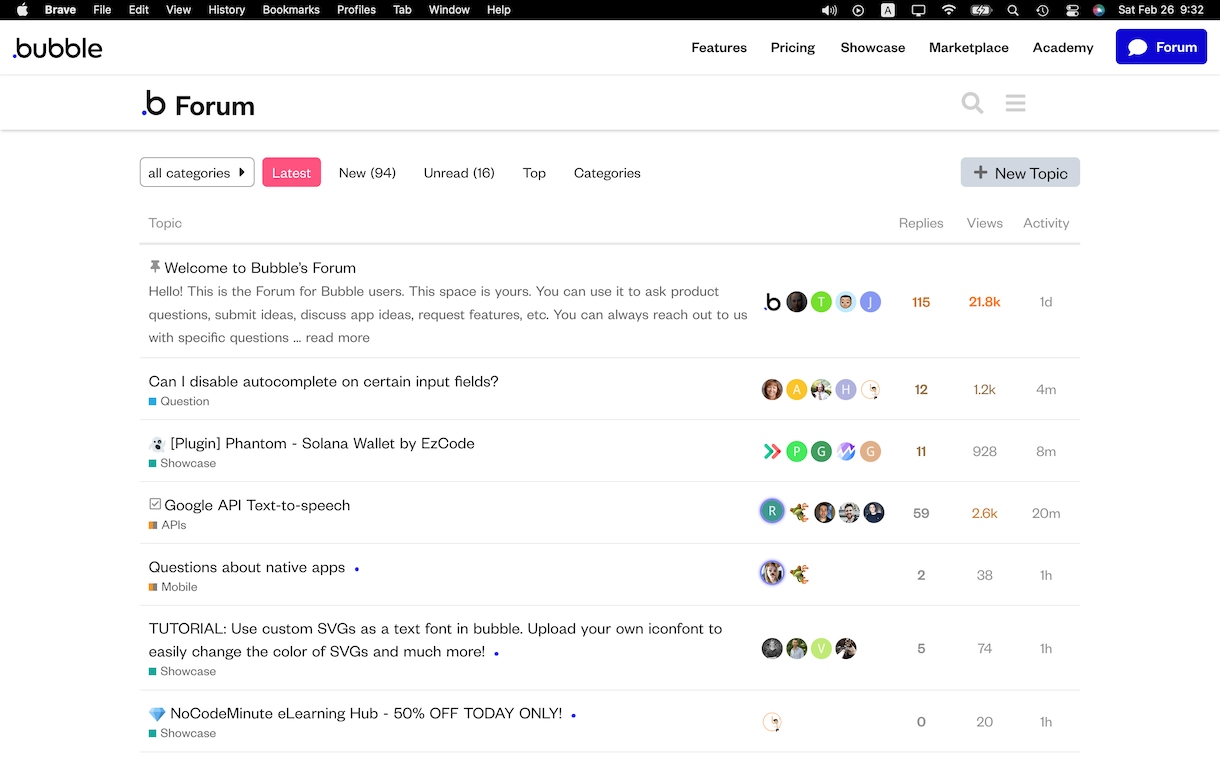Screen dimensions: 1220x763
Task: Click the battery icon in the menu bar
Action: (x=981, y=10)
